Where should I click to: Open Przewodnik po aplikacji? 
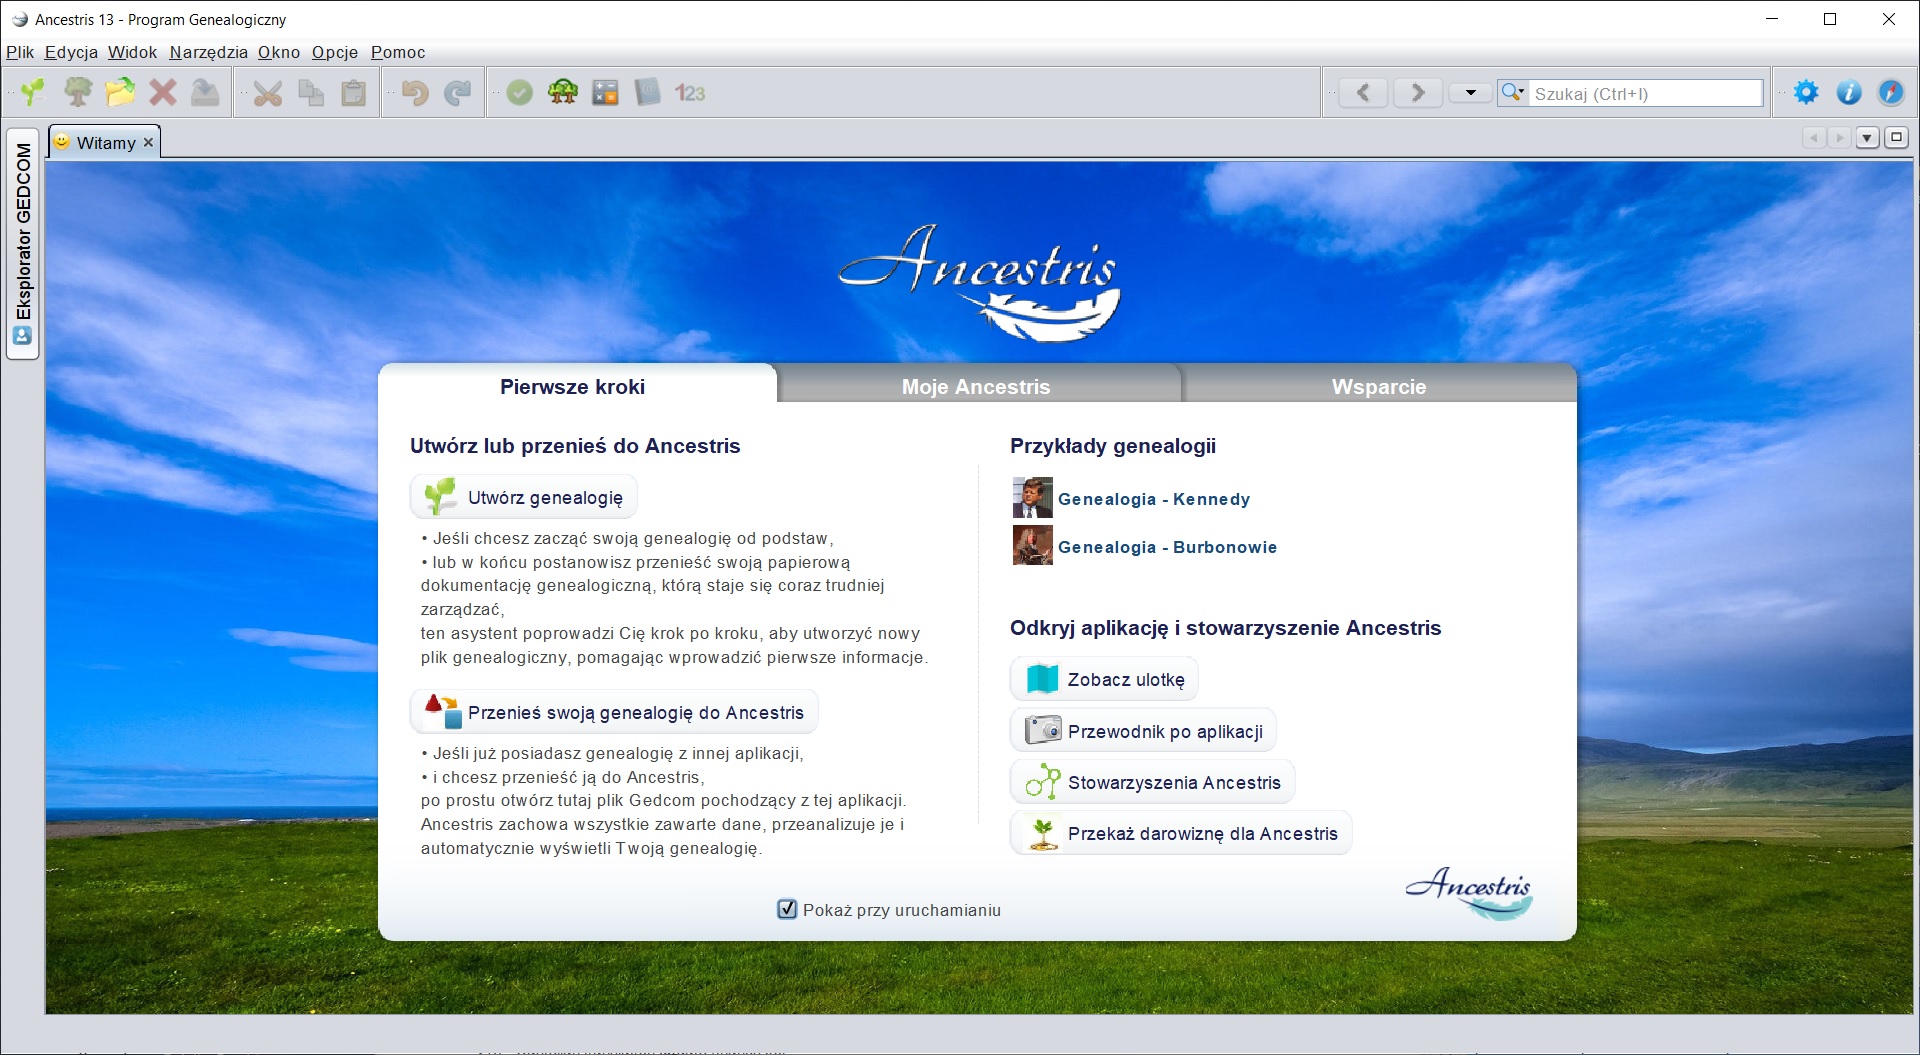1143,731
